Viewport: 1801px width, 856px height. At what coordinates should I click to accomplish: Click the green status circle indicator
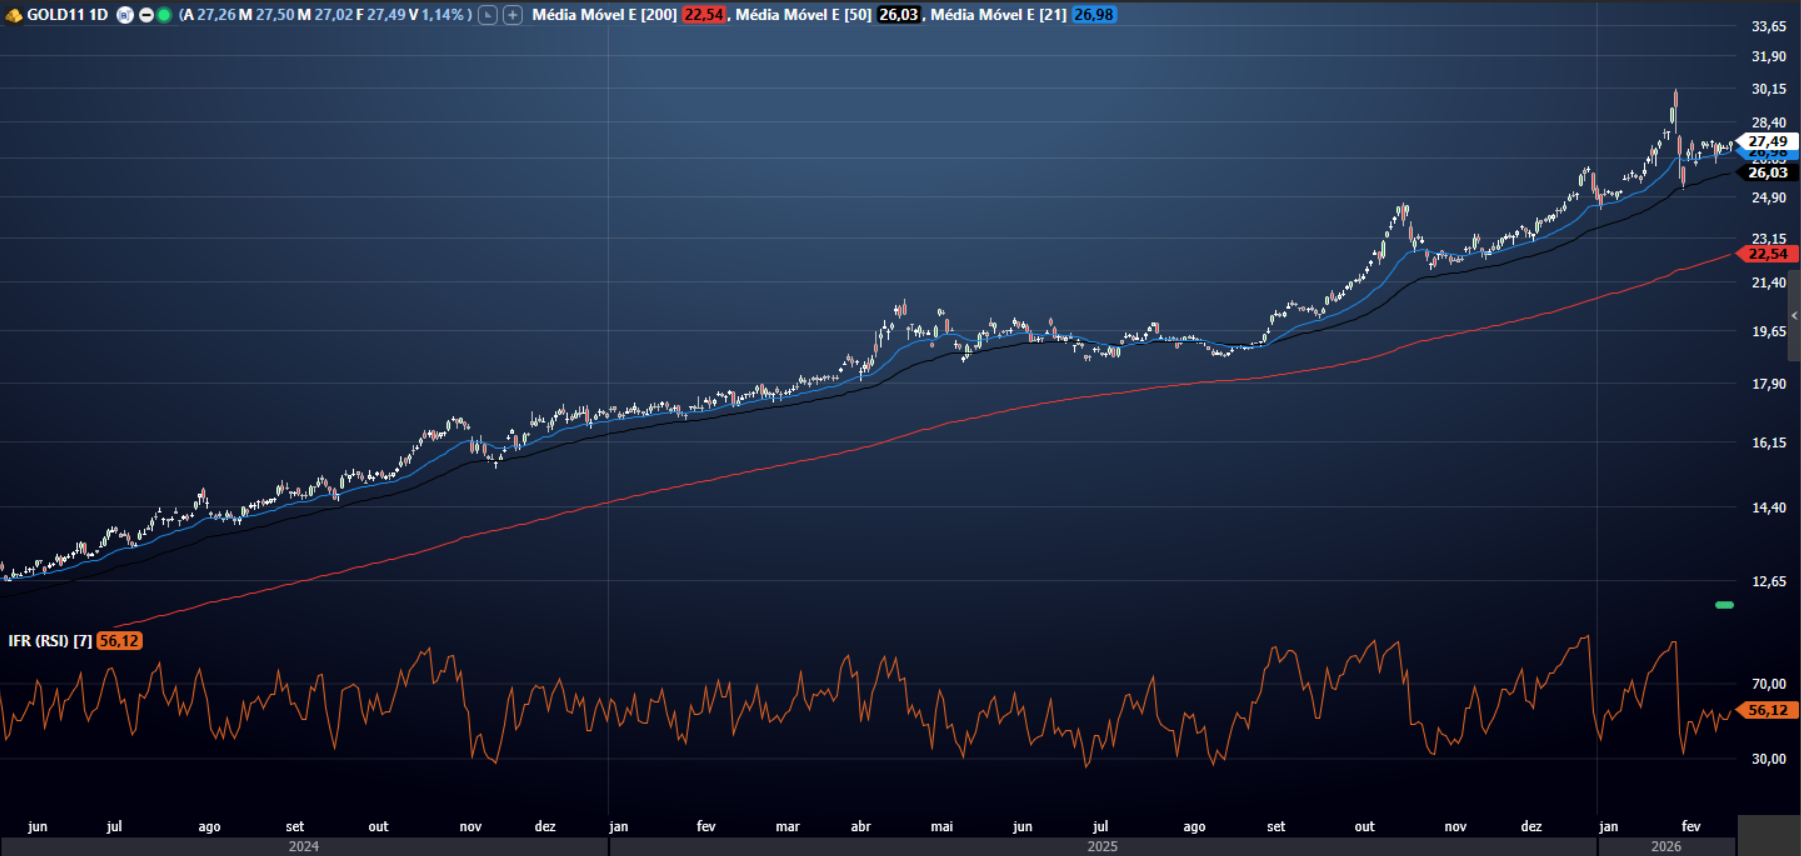[164, 15]
